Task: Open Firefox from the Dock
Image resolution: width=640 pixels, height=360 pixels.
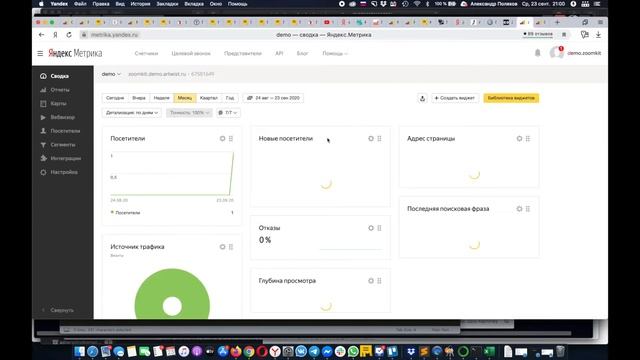Action: coord(236,351)
